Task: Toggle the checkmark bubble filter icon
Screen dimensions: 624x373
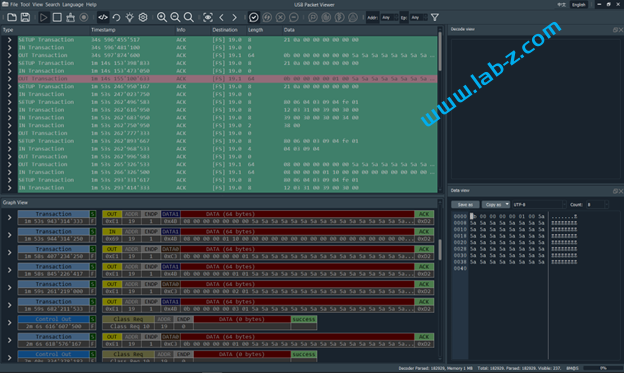Action: pyautogui.click(x=254, y=18)
